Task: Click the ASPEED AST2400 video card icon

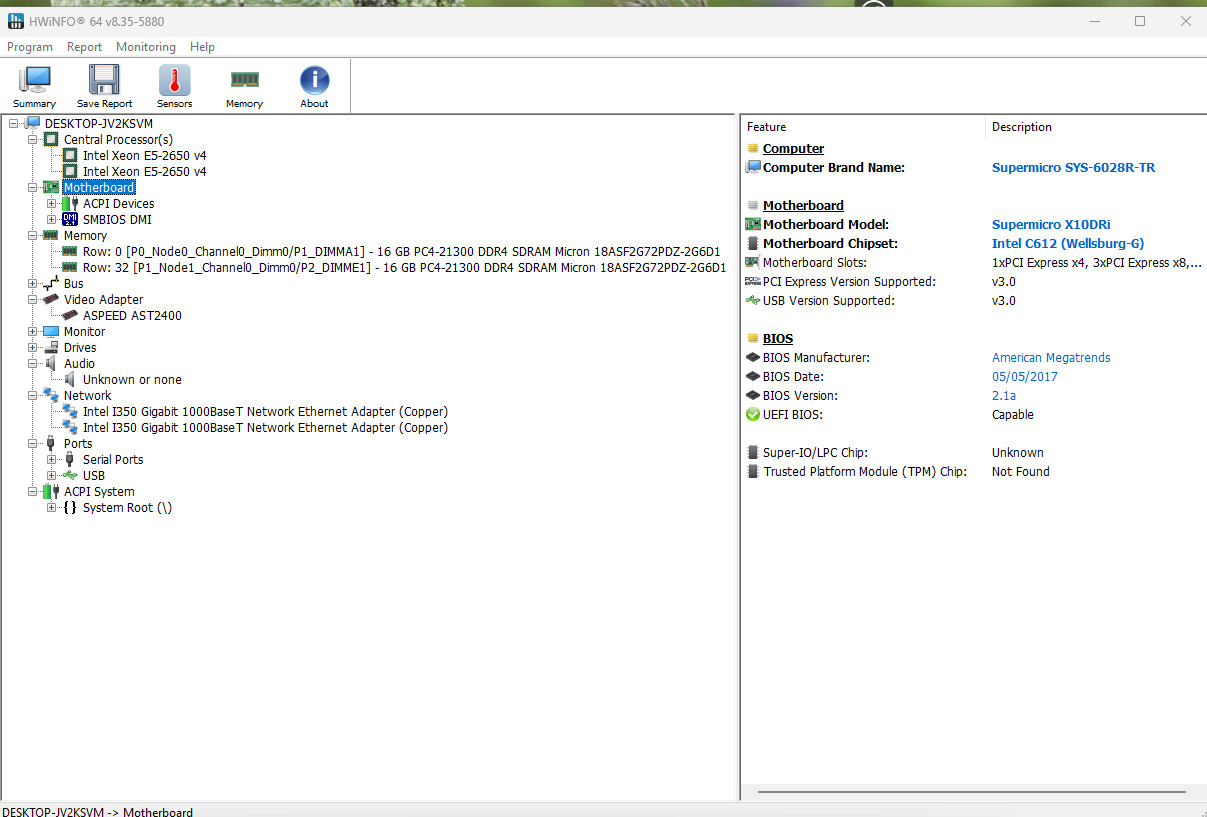Action: point(70,316)
